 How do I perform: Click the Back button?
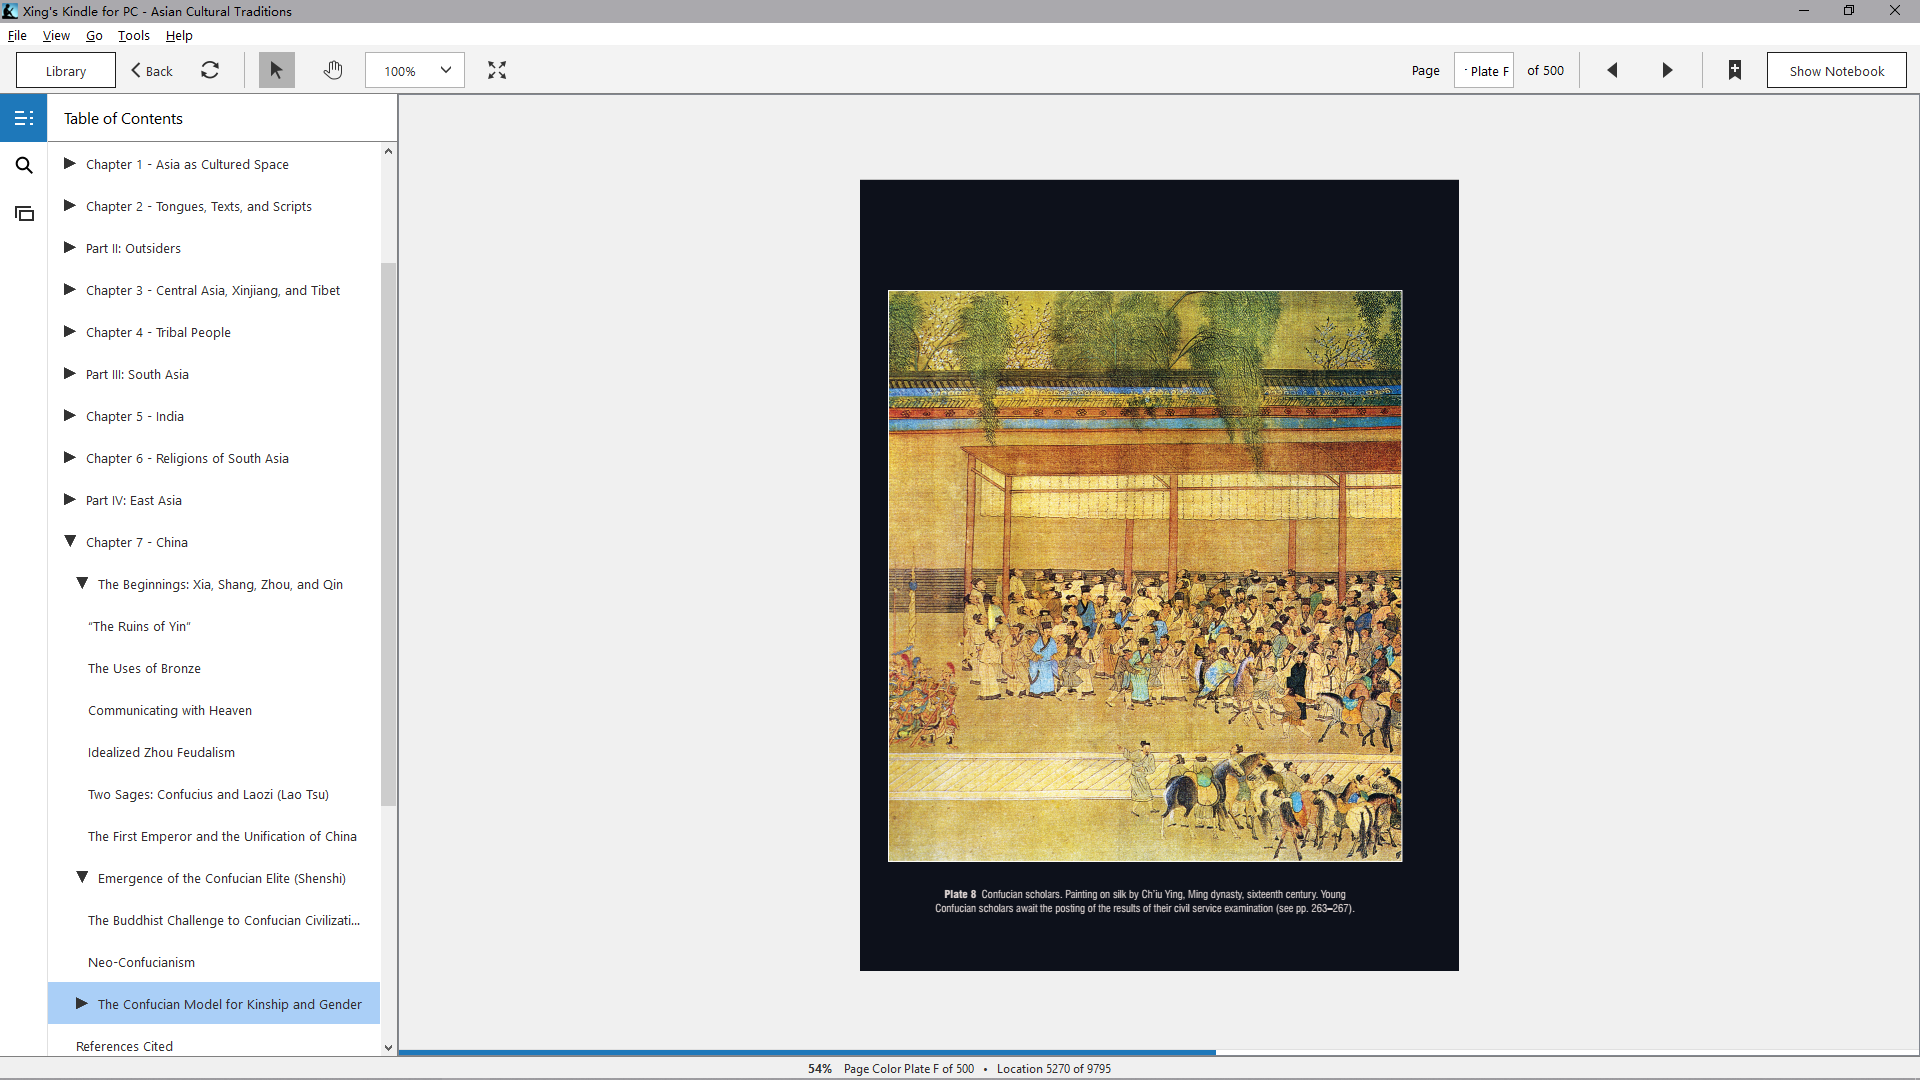(x=152, y=70)
